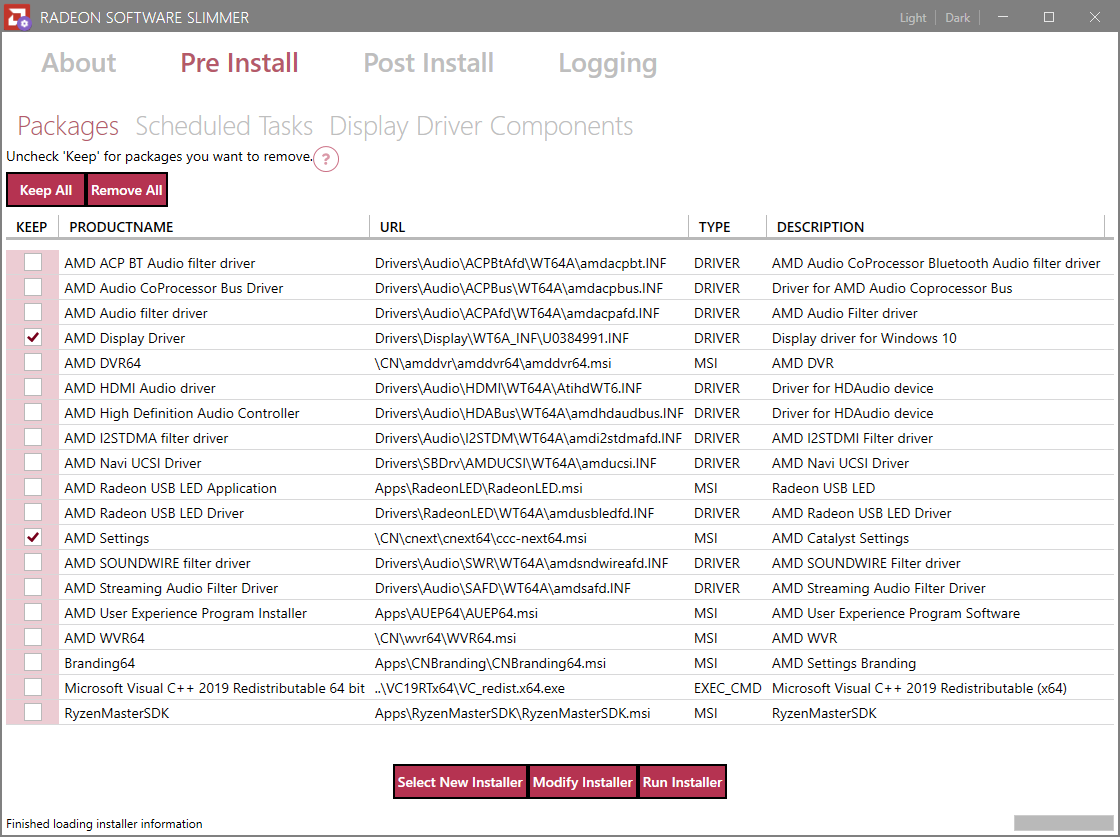Open the About tab
This screenshot has height=837, width=1120.
click(79, 63)
